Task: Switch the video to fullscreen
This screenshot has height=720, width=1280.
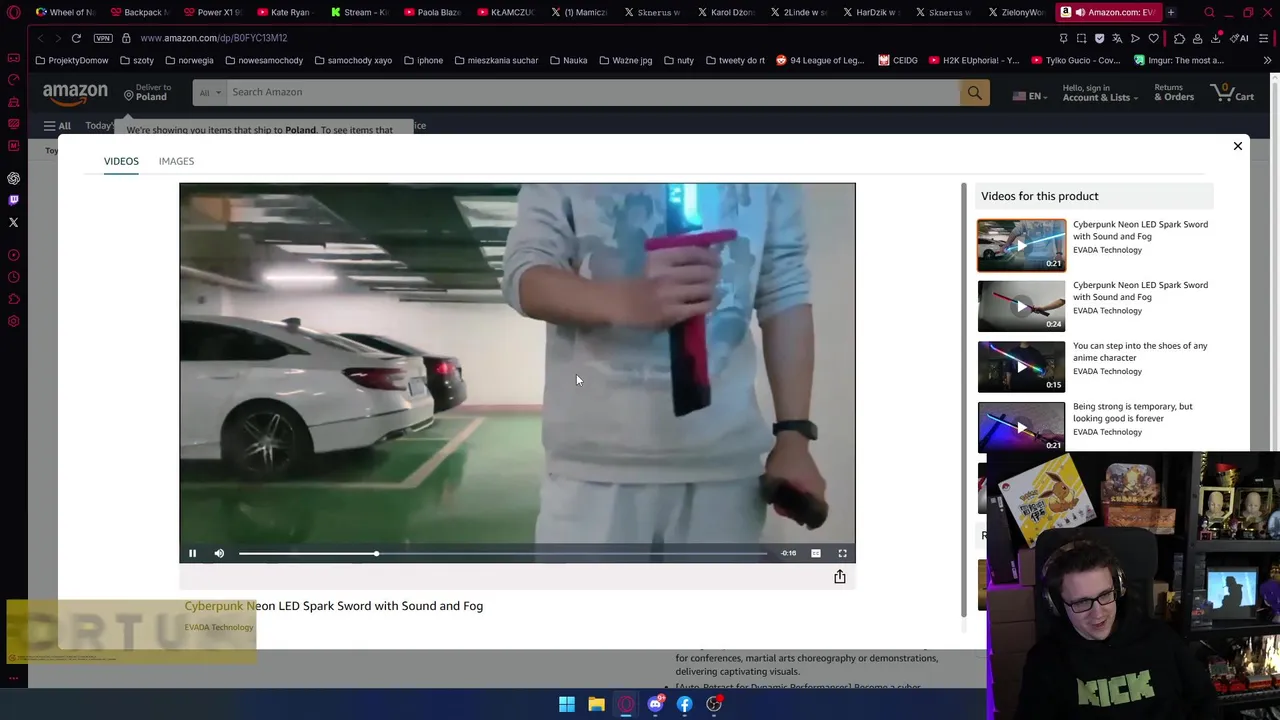Action: pyautogui.click(x=842, y=553)
